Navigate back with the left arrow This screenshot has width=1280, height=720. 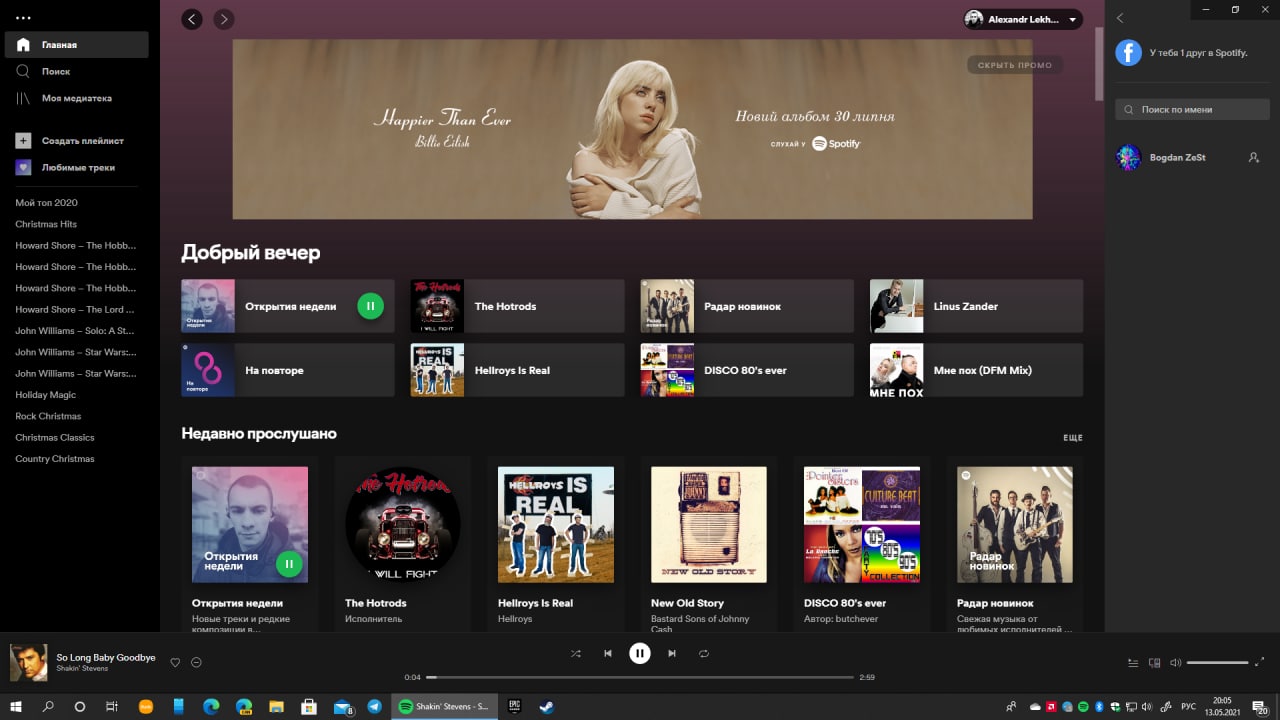[x=192, y=19]
